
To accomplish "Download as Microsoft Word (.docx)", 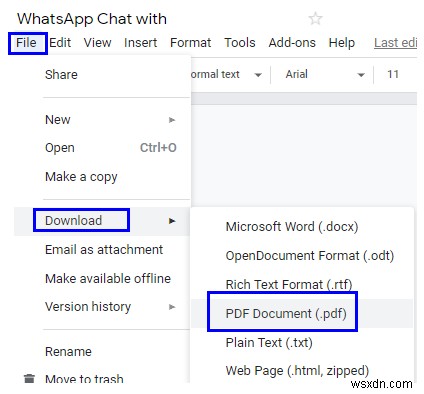I will [x=302, y=227].
